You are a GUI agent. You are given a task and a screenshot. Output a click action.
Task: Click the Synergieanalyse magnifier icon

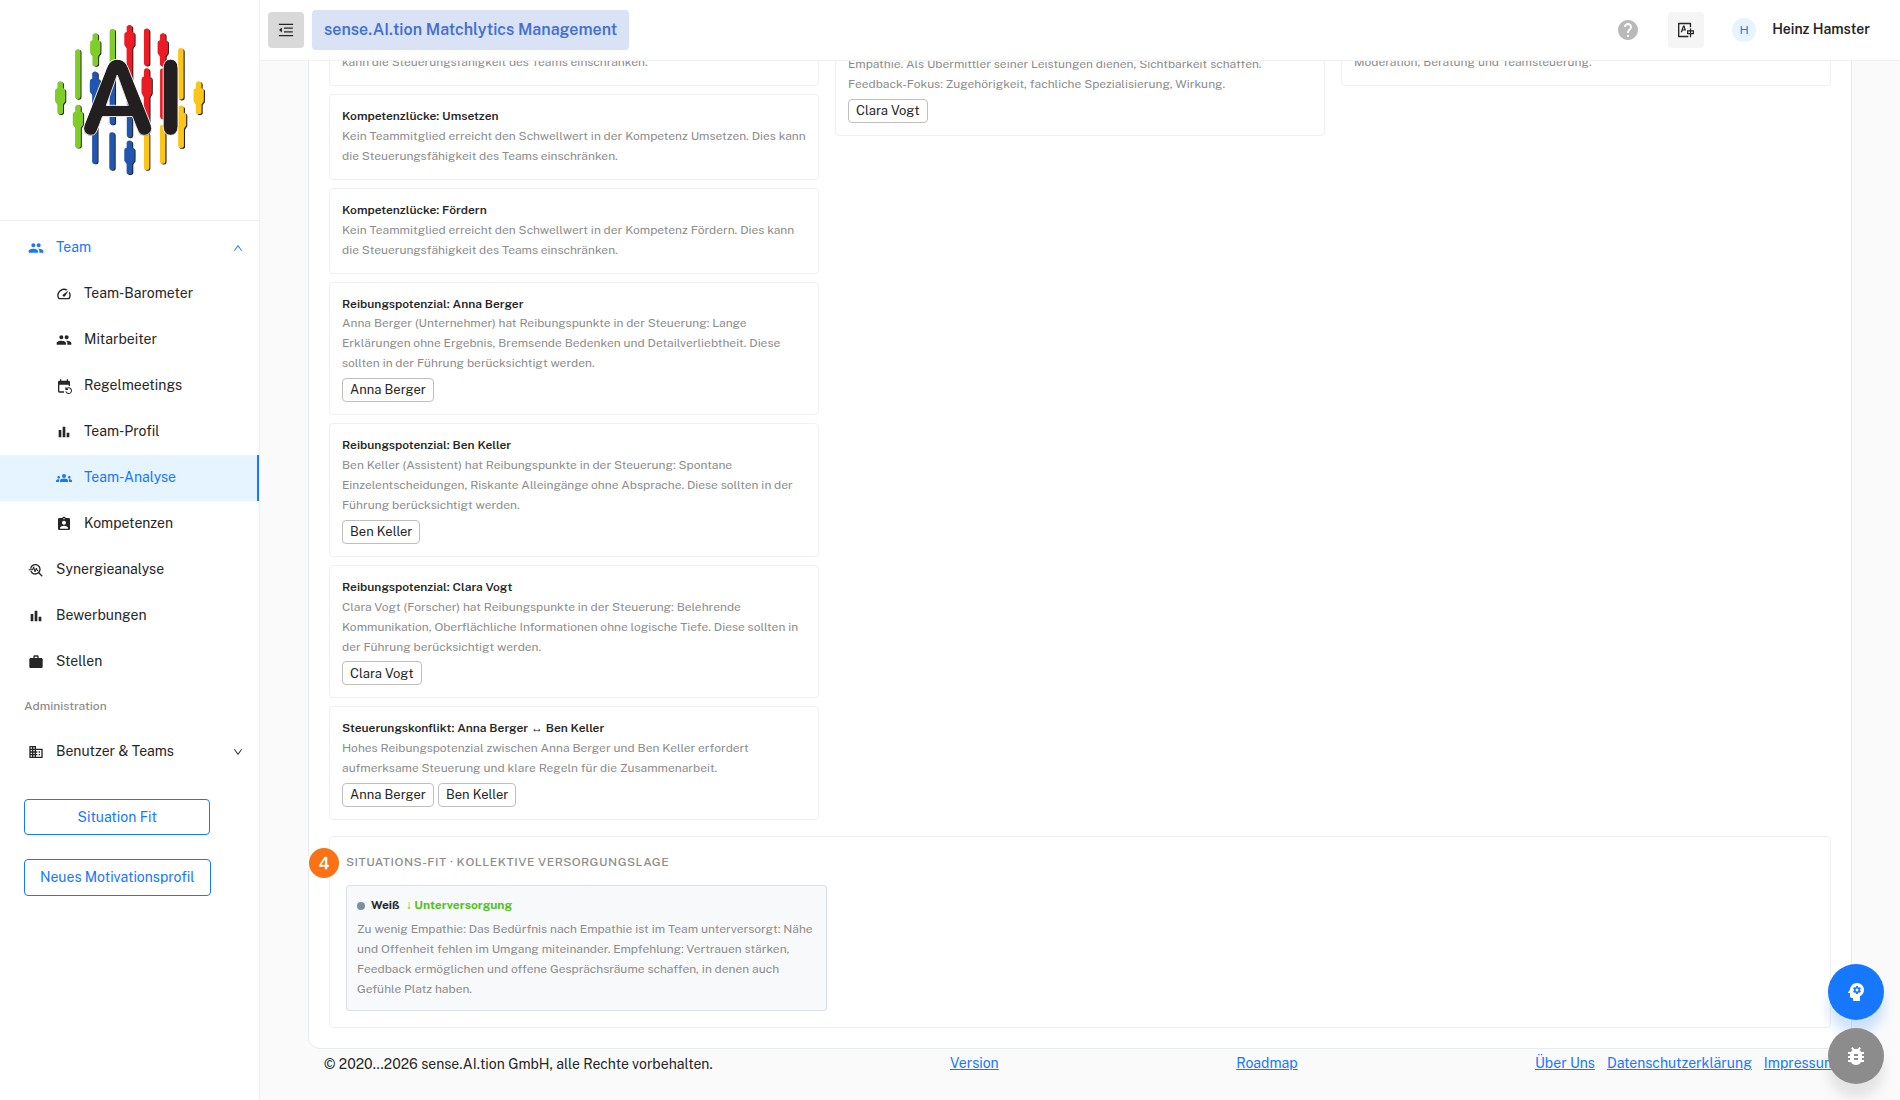point(36,570)
